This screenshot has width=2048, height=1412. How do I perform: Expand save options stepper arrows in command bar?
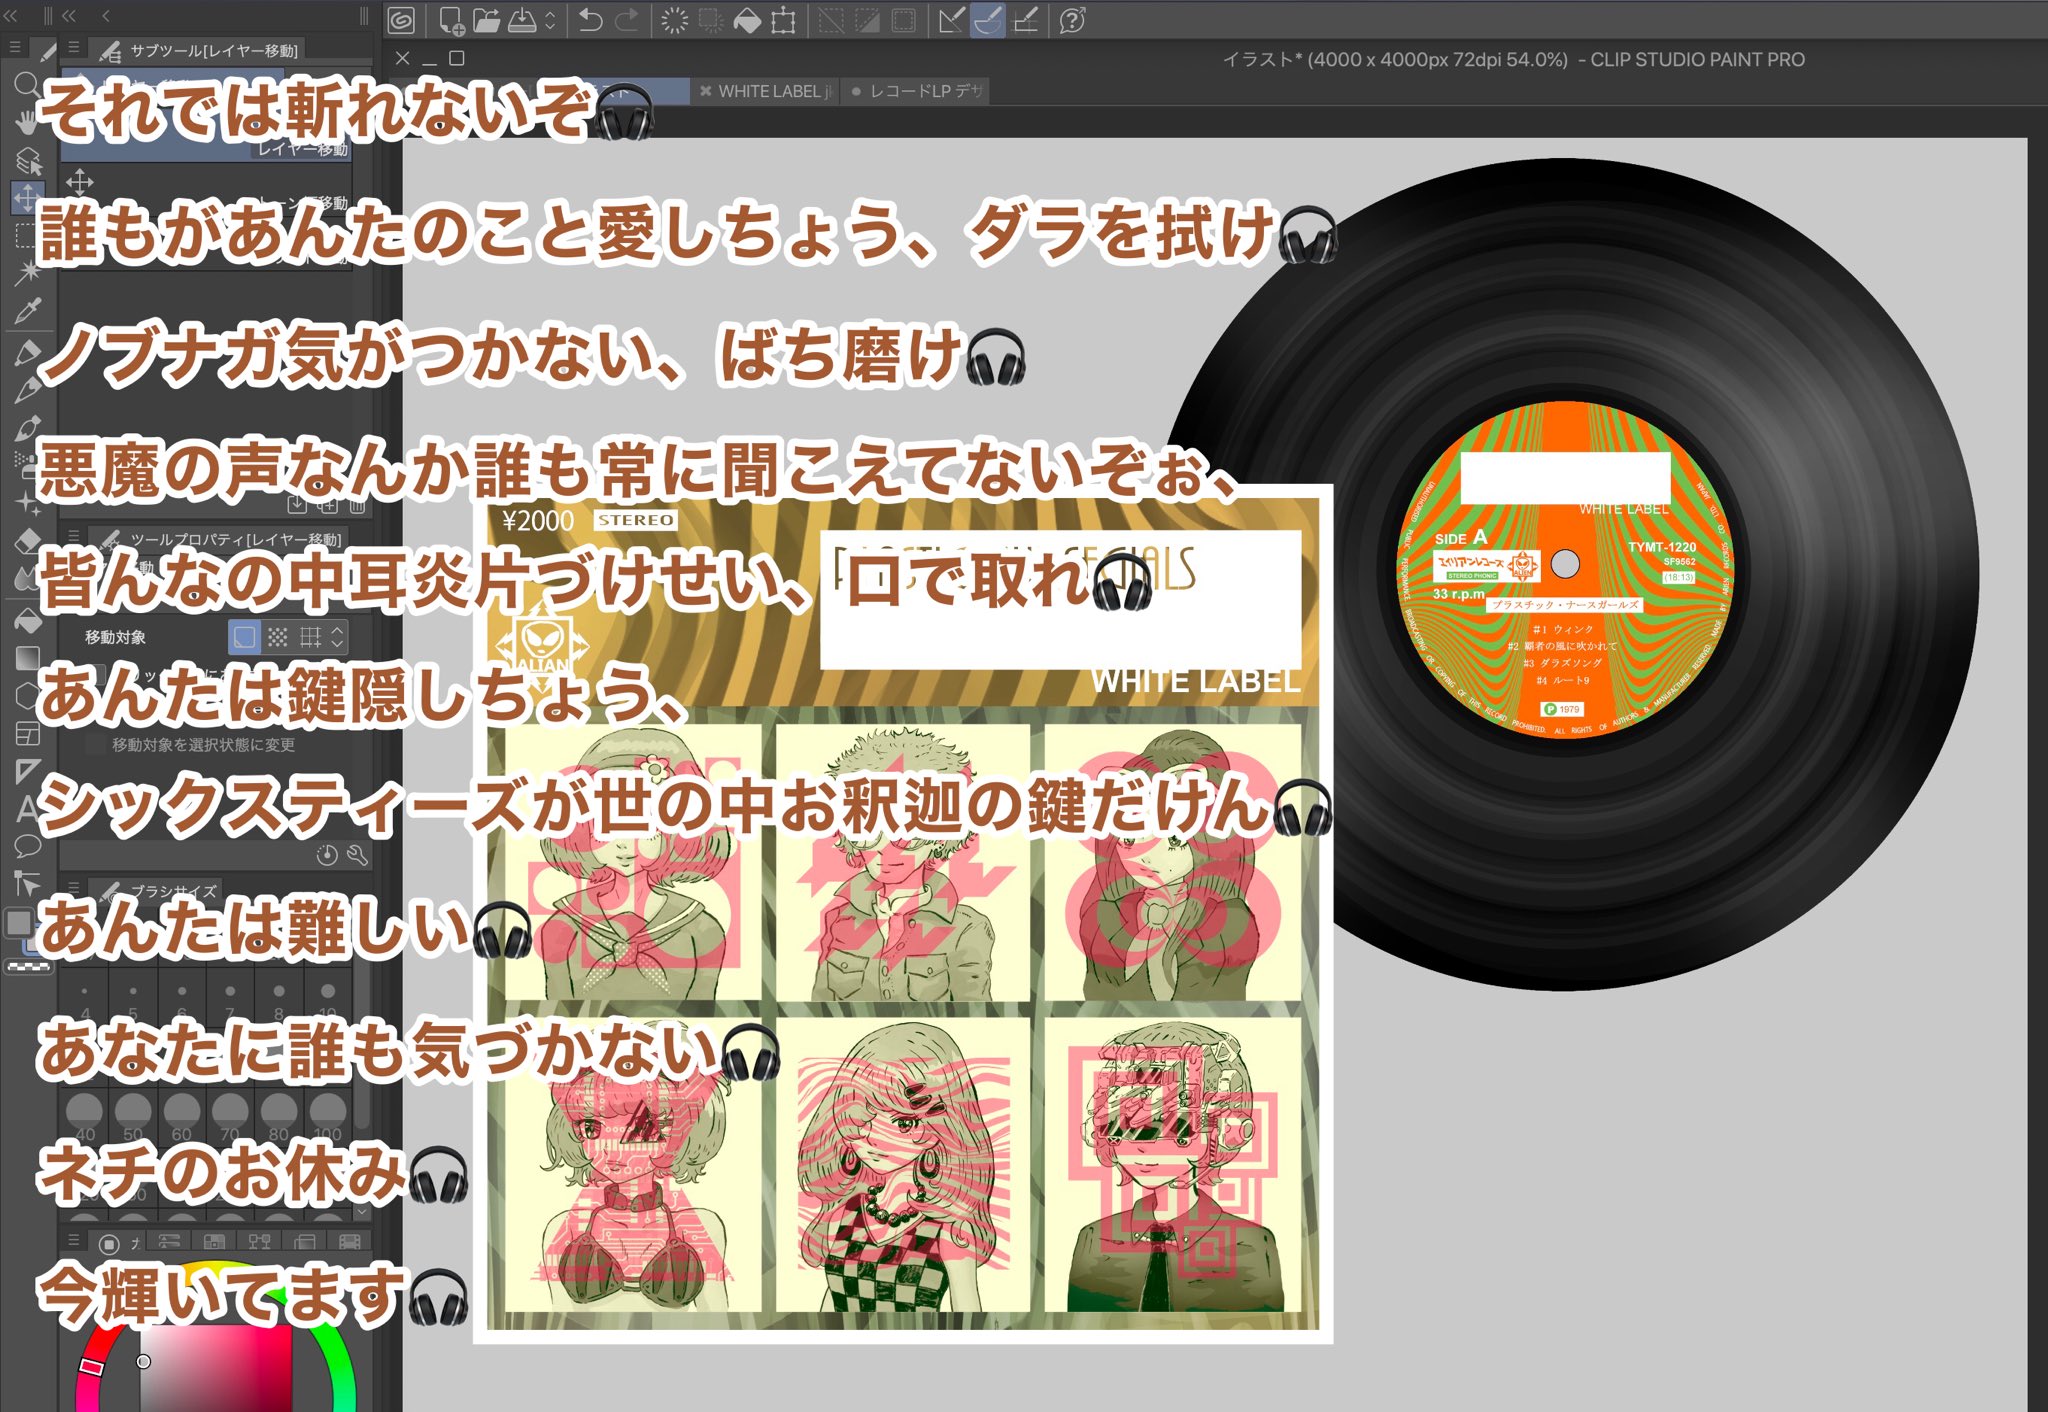point(550,20)
